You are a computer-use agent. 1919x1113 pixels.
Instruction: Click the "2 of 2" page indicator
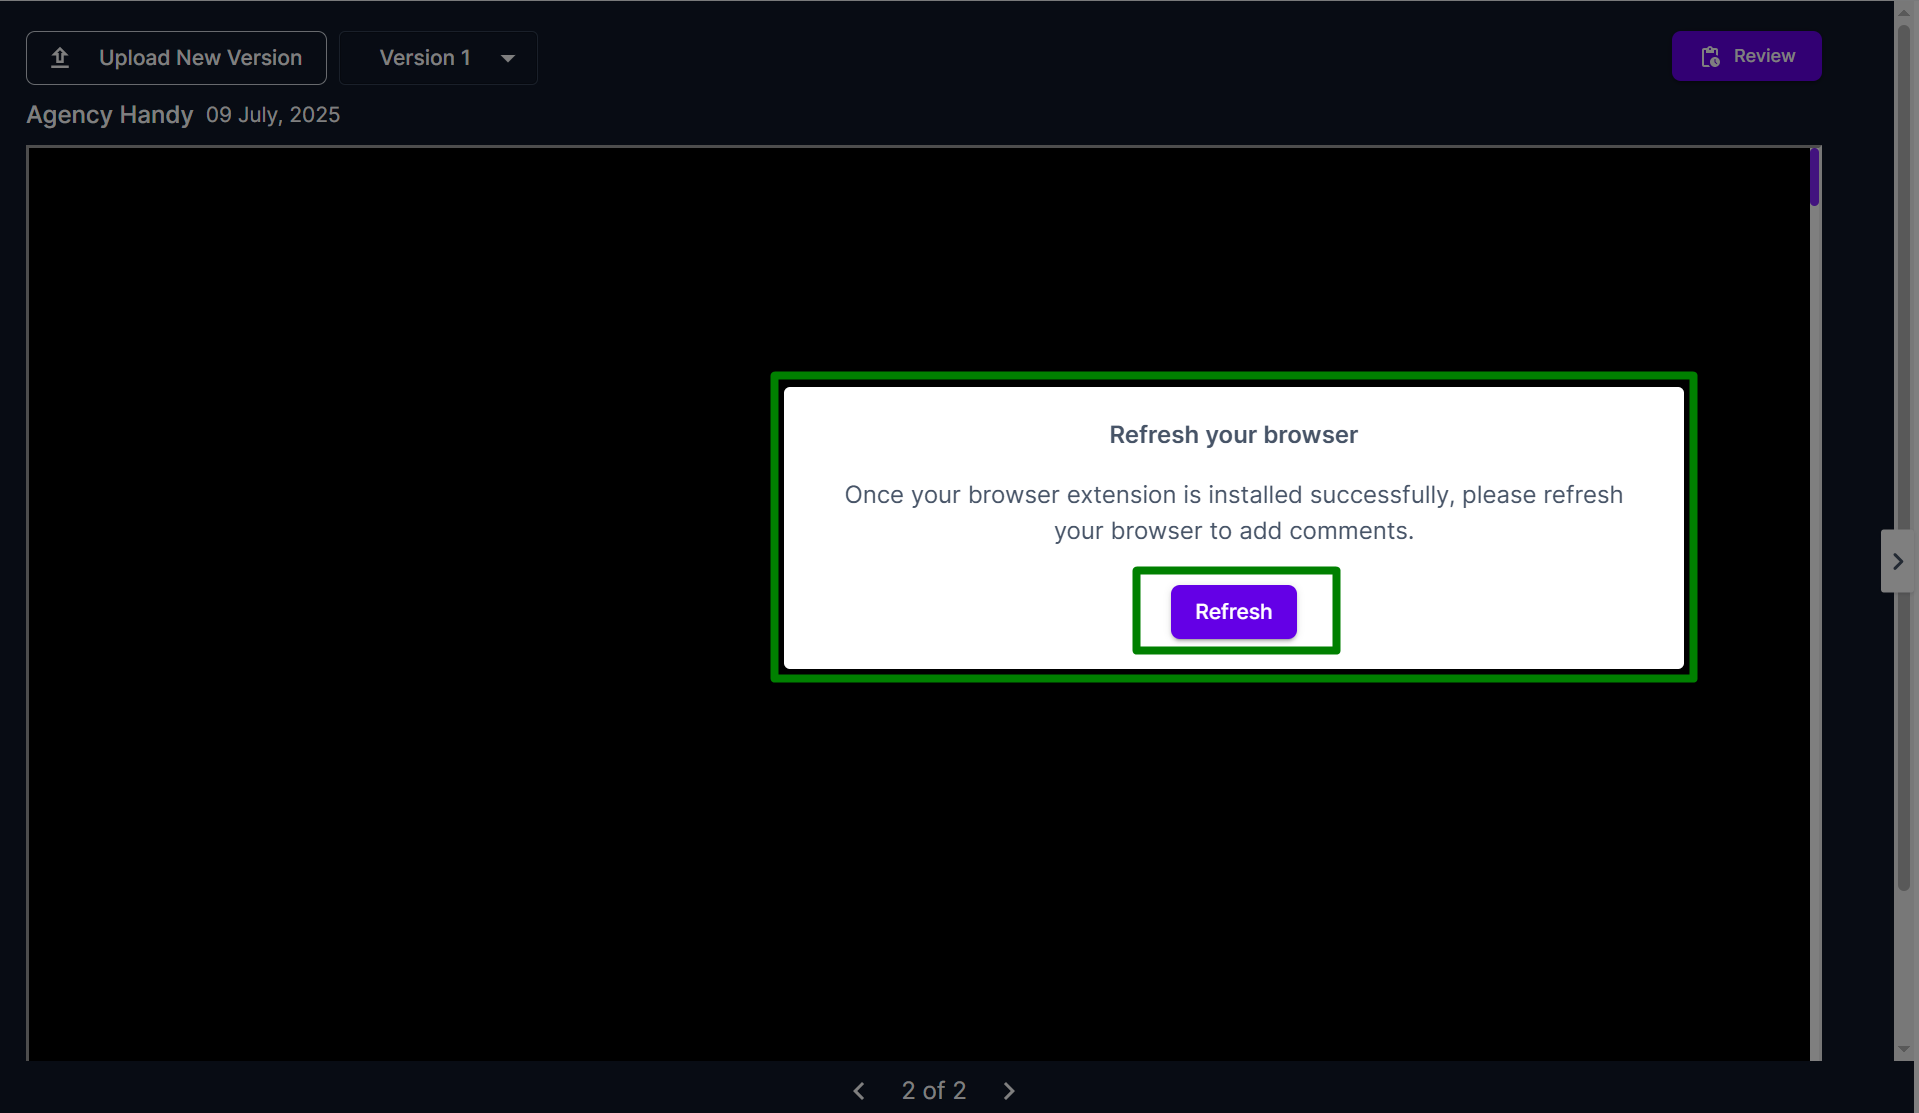(933, 1091)
